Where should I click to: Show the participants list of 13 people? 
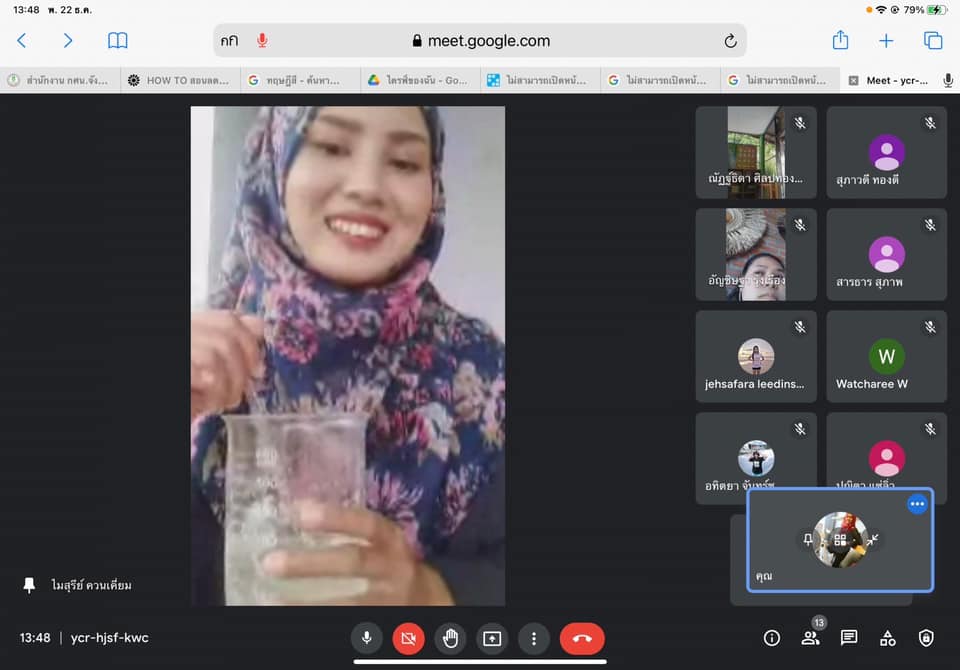click(810, 638)
